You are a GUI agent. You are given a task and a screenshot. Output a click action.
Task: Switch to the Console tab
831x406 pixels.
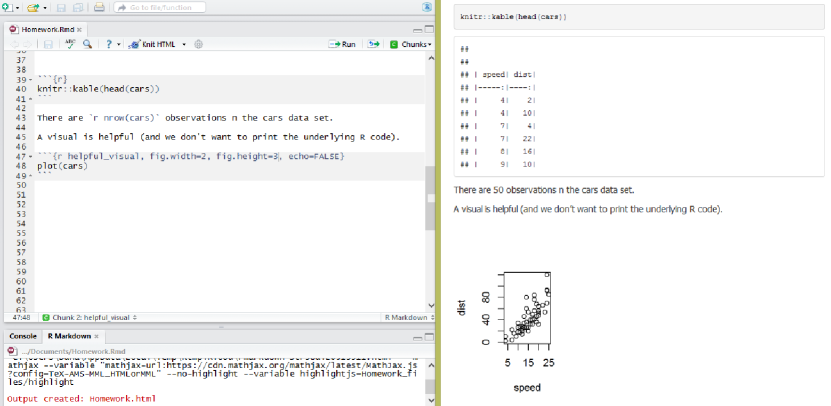point(22,336)
